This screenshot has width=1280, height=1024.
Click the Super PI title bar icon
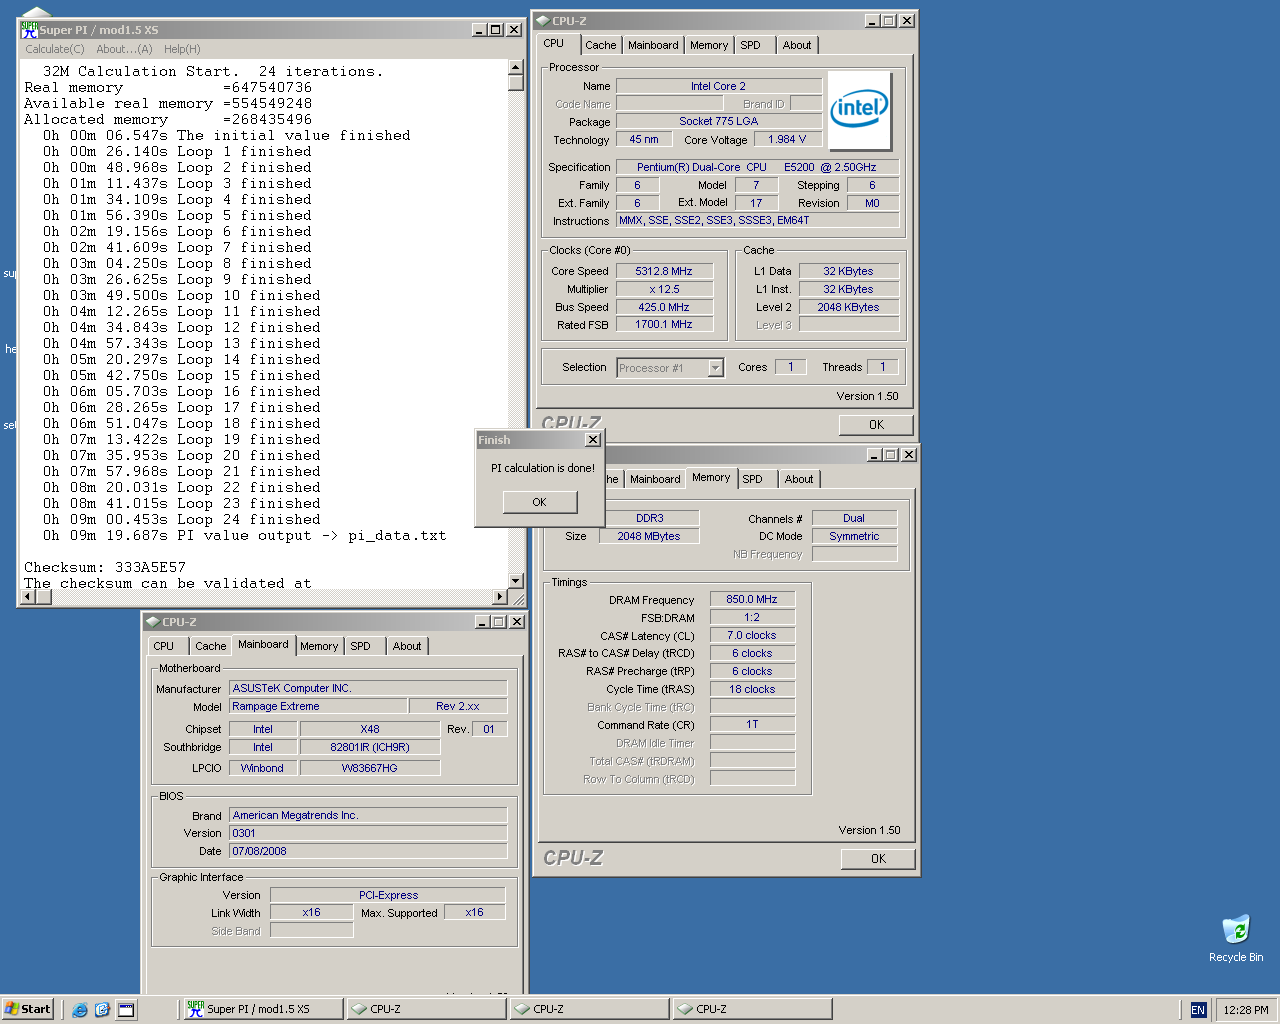(x=29, y=29)
